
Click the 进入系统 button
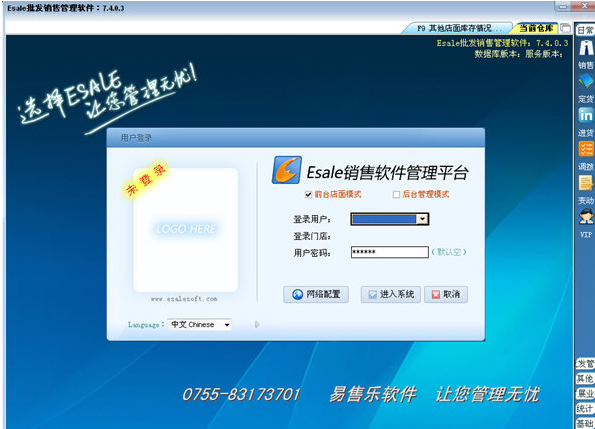391,294
